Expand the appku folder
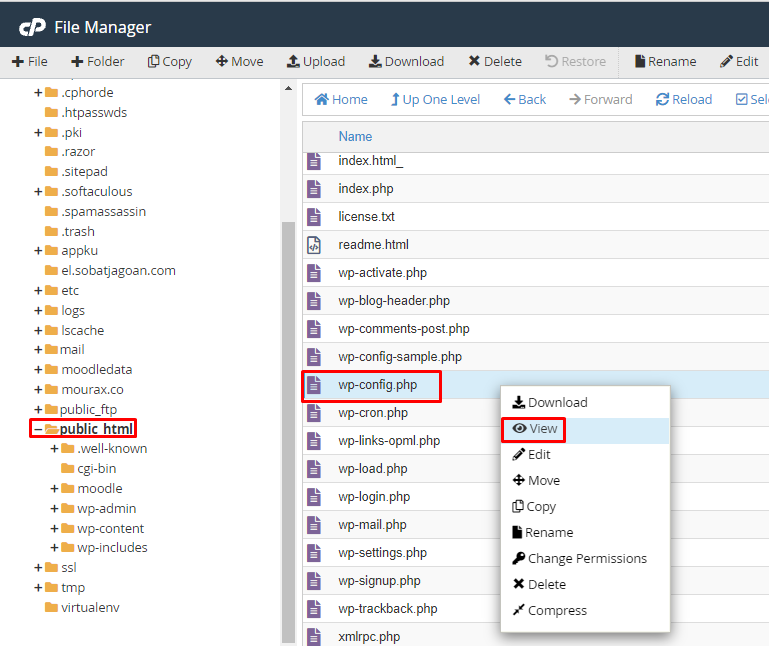Image resolution: width=769 pixels, height=646 pixels. 38,251
